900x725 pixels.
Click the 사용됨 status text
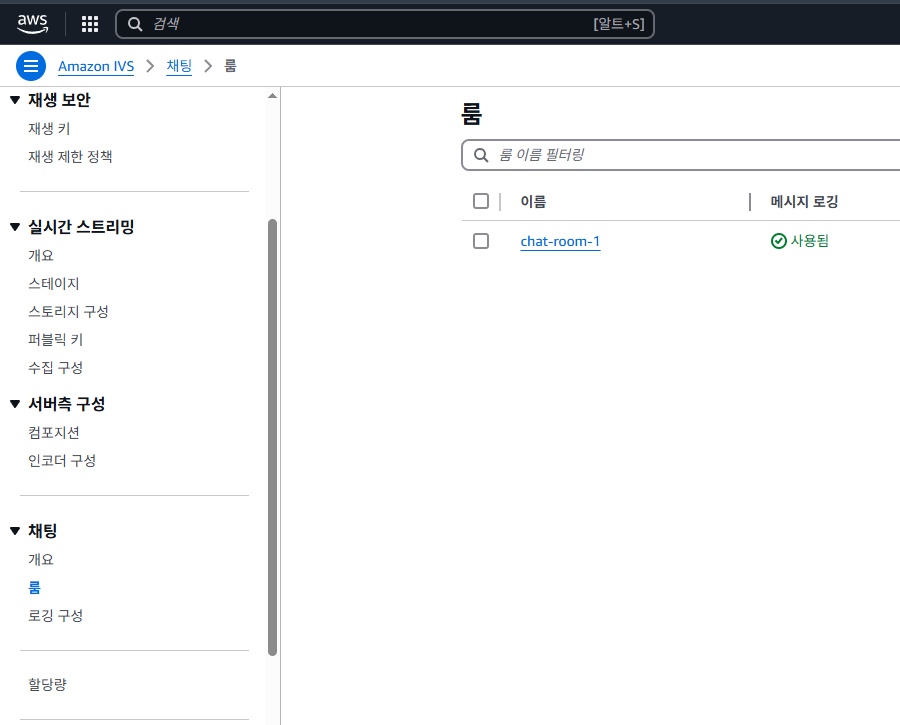click(810, 241)
